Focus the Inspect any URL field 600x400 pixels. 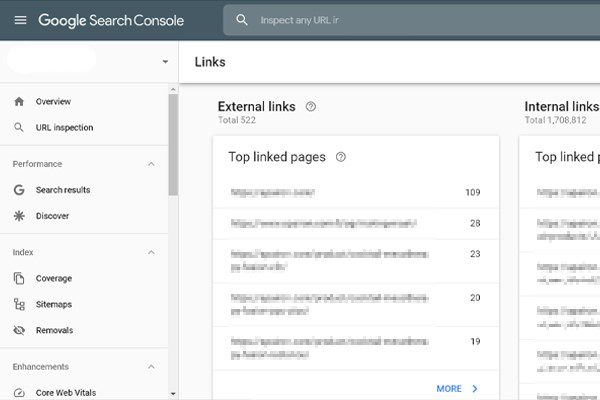tap(411, 20)
